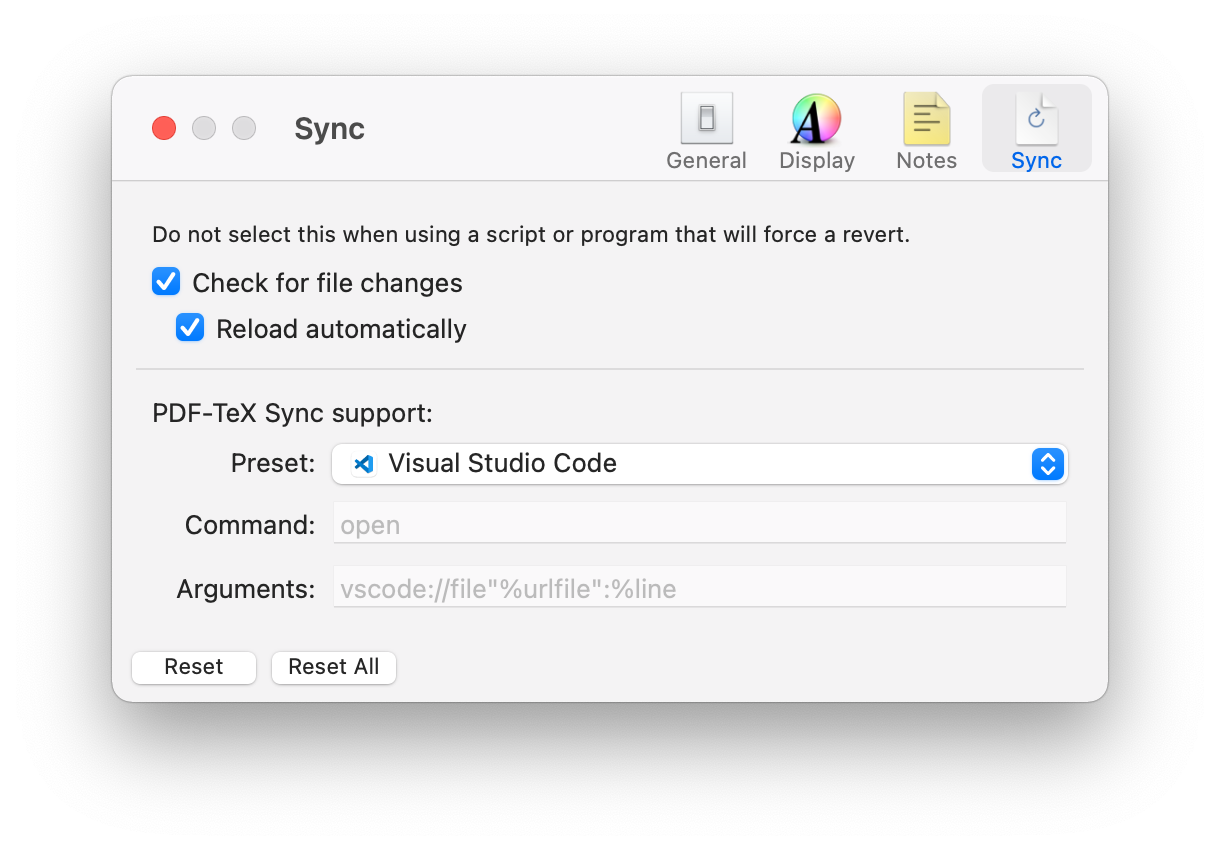The image size is (1220, 850).
Task: Click the Sync window title text
Action: [329, 129]
